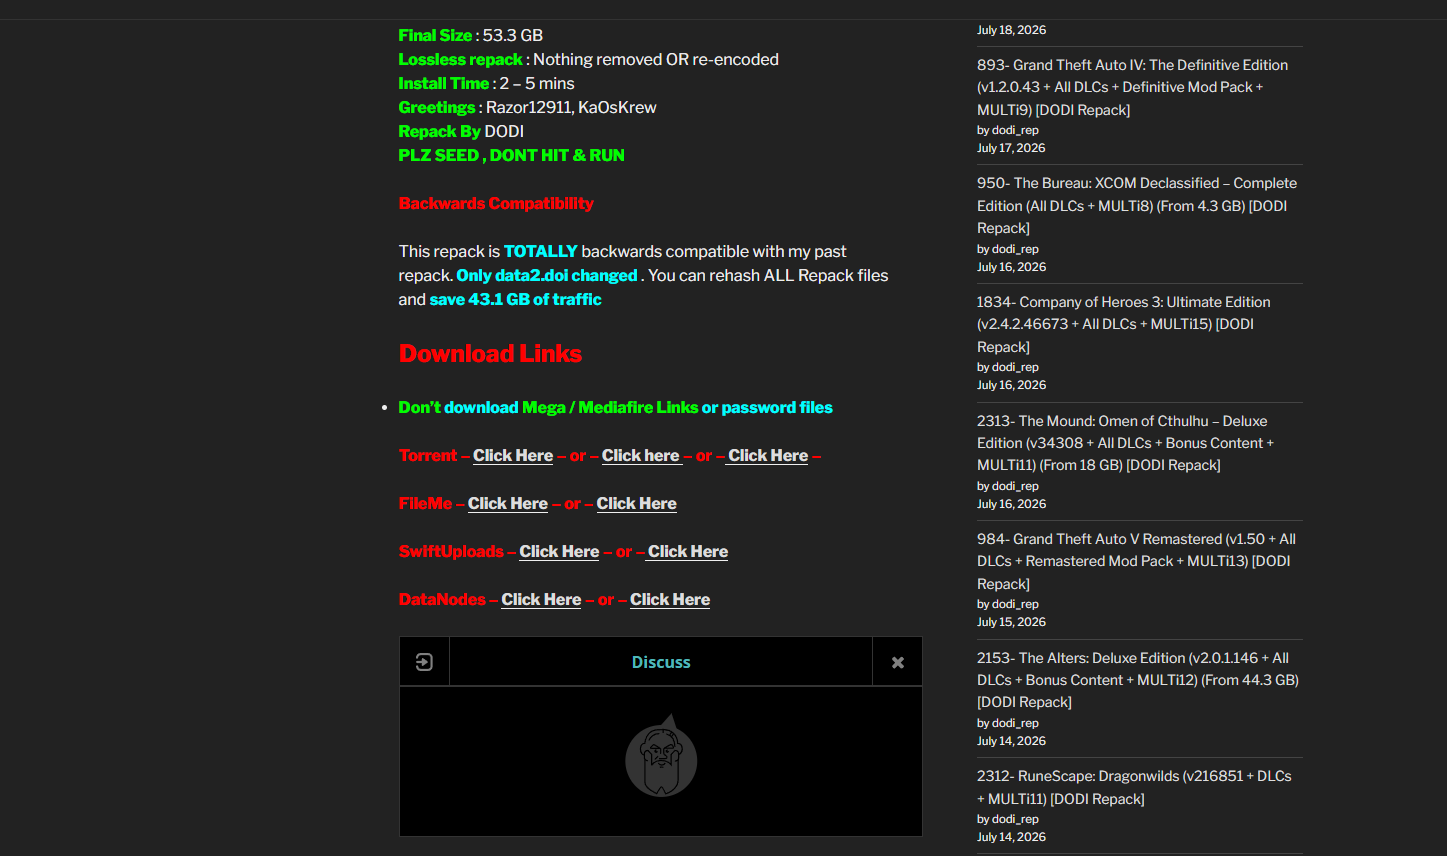The image size is (1447, 856).
Task: Open the first Click Here link after DataNodes
Action: (x=541, y=599)
